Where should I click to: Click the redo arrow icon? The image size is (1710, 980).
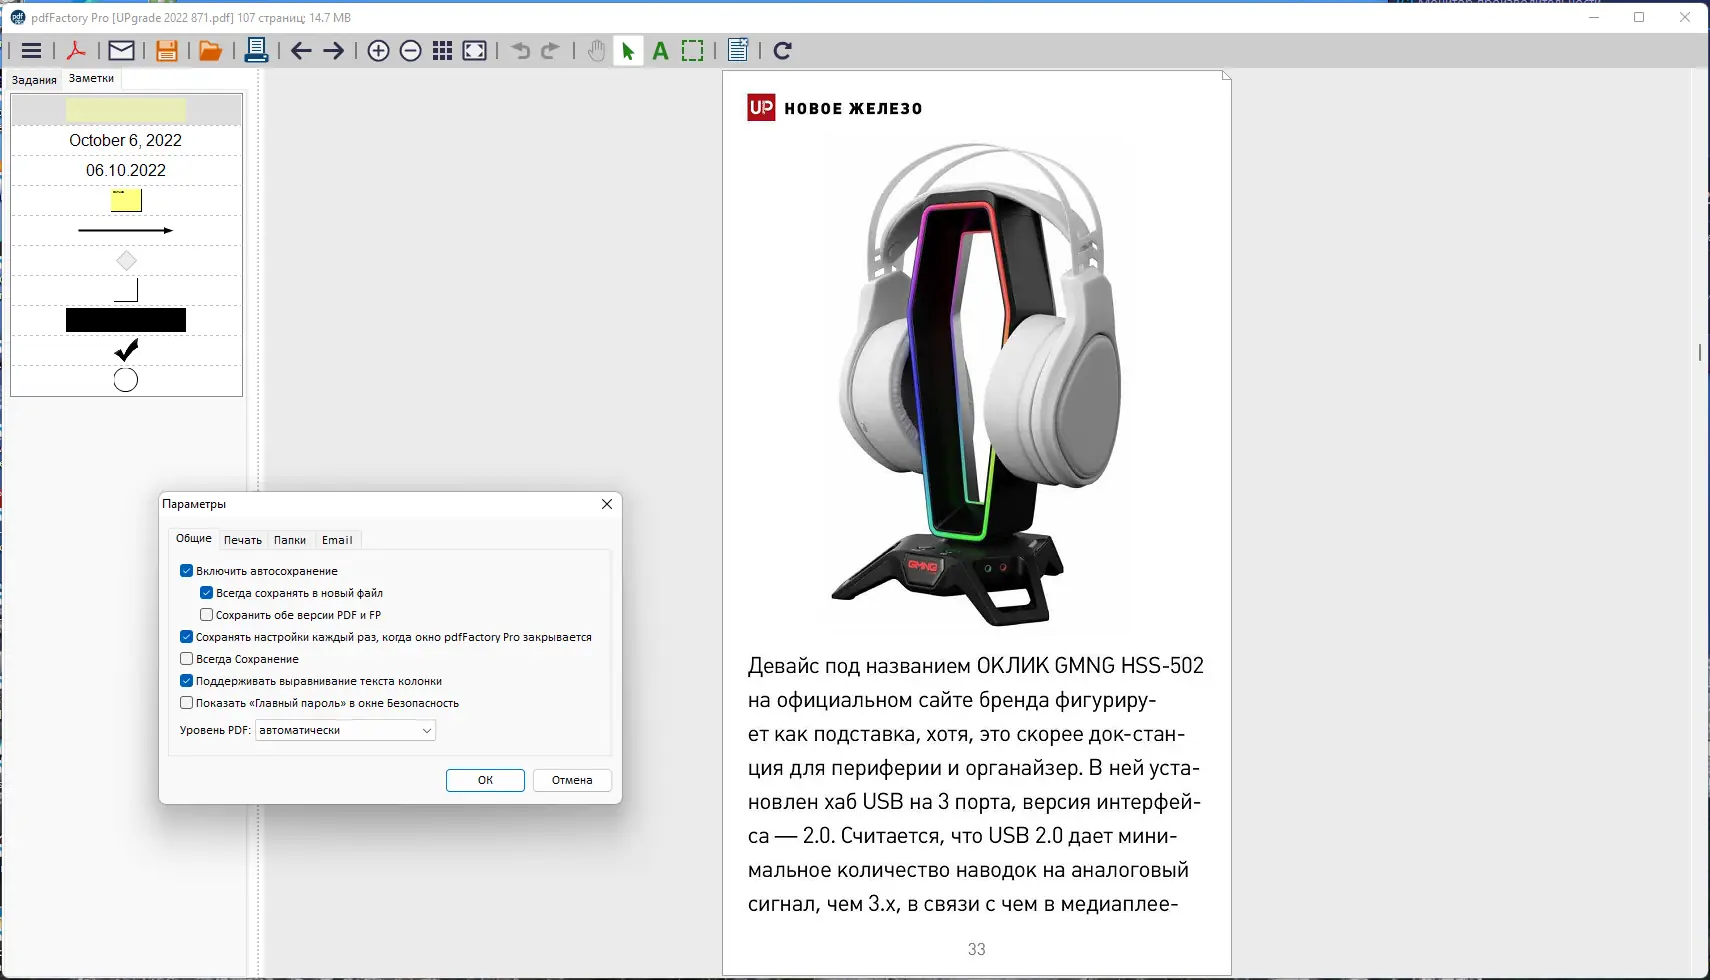pyautogui.click(x=550, y=51)
